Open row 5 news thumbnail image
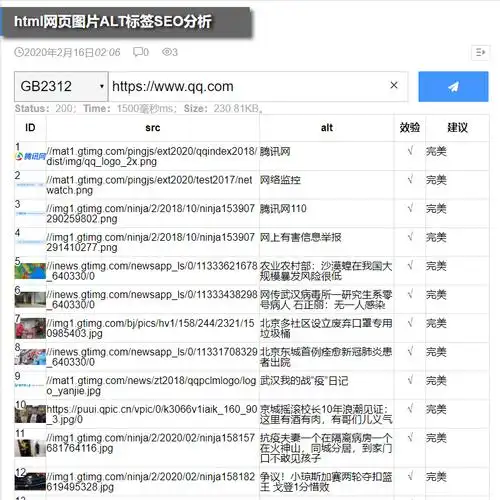This screenshot has height=500, width=500. click(30, 271)
